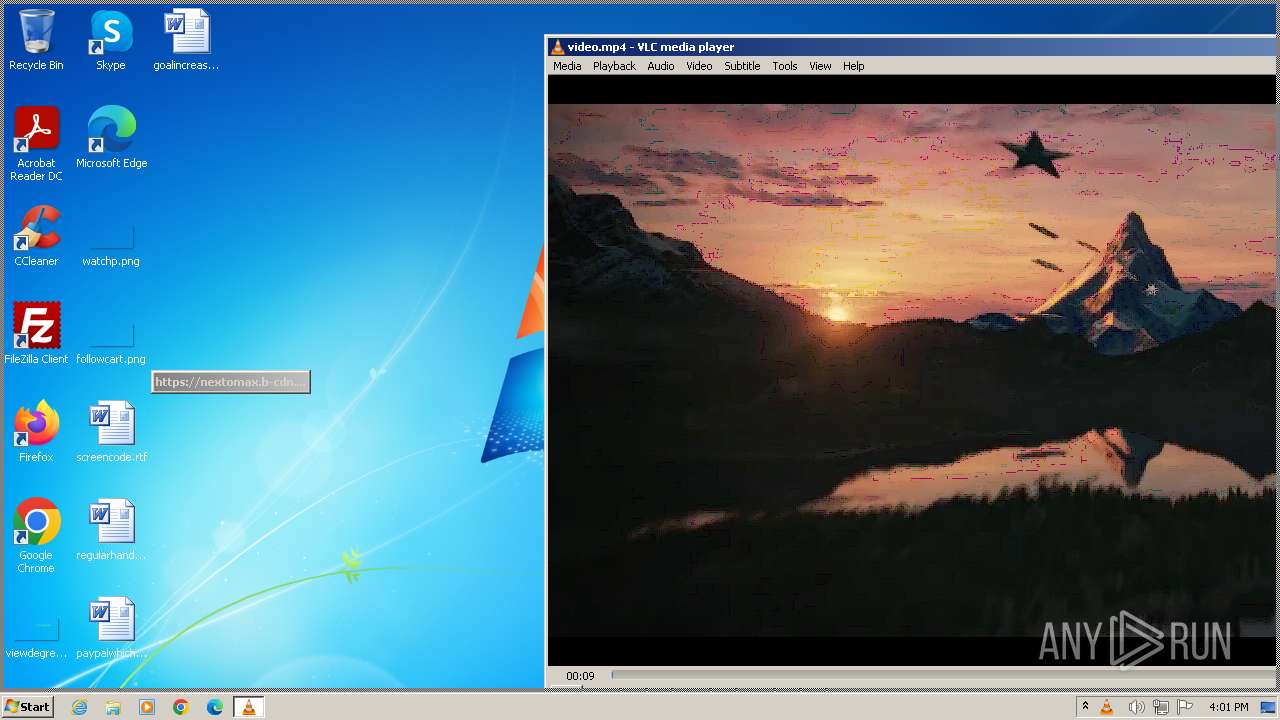Open the network status tray icon
This screenshot has height=720, width=1280.
coord(1161,707)
